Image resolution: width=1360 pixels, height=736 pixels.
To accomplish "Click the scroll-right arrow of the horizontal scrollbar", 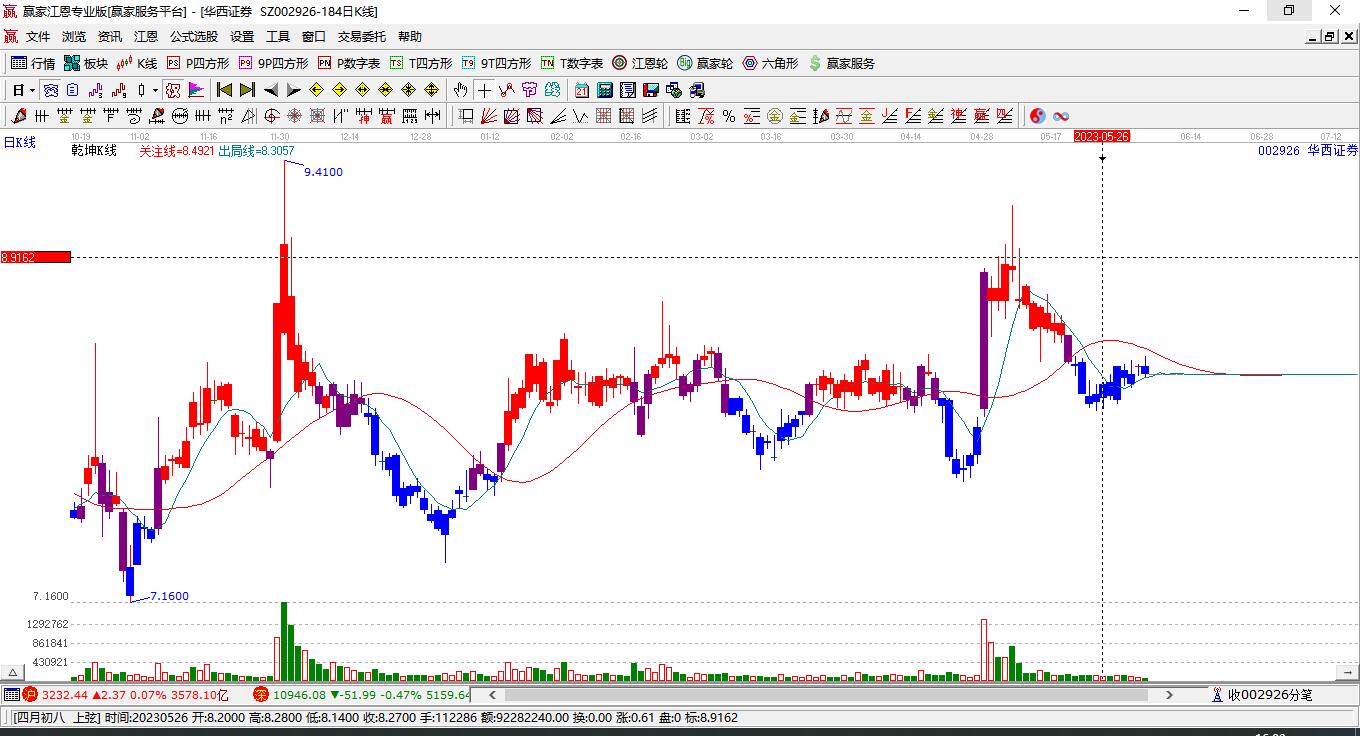I will coord(1169,694).
